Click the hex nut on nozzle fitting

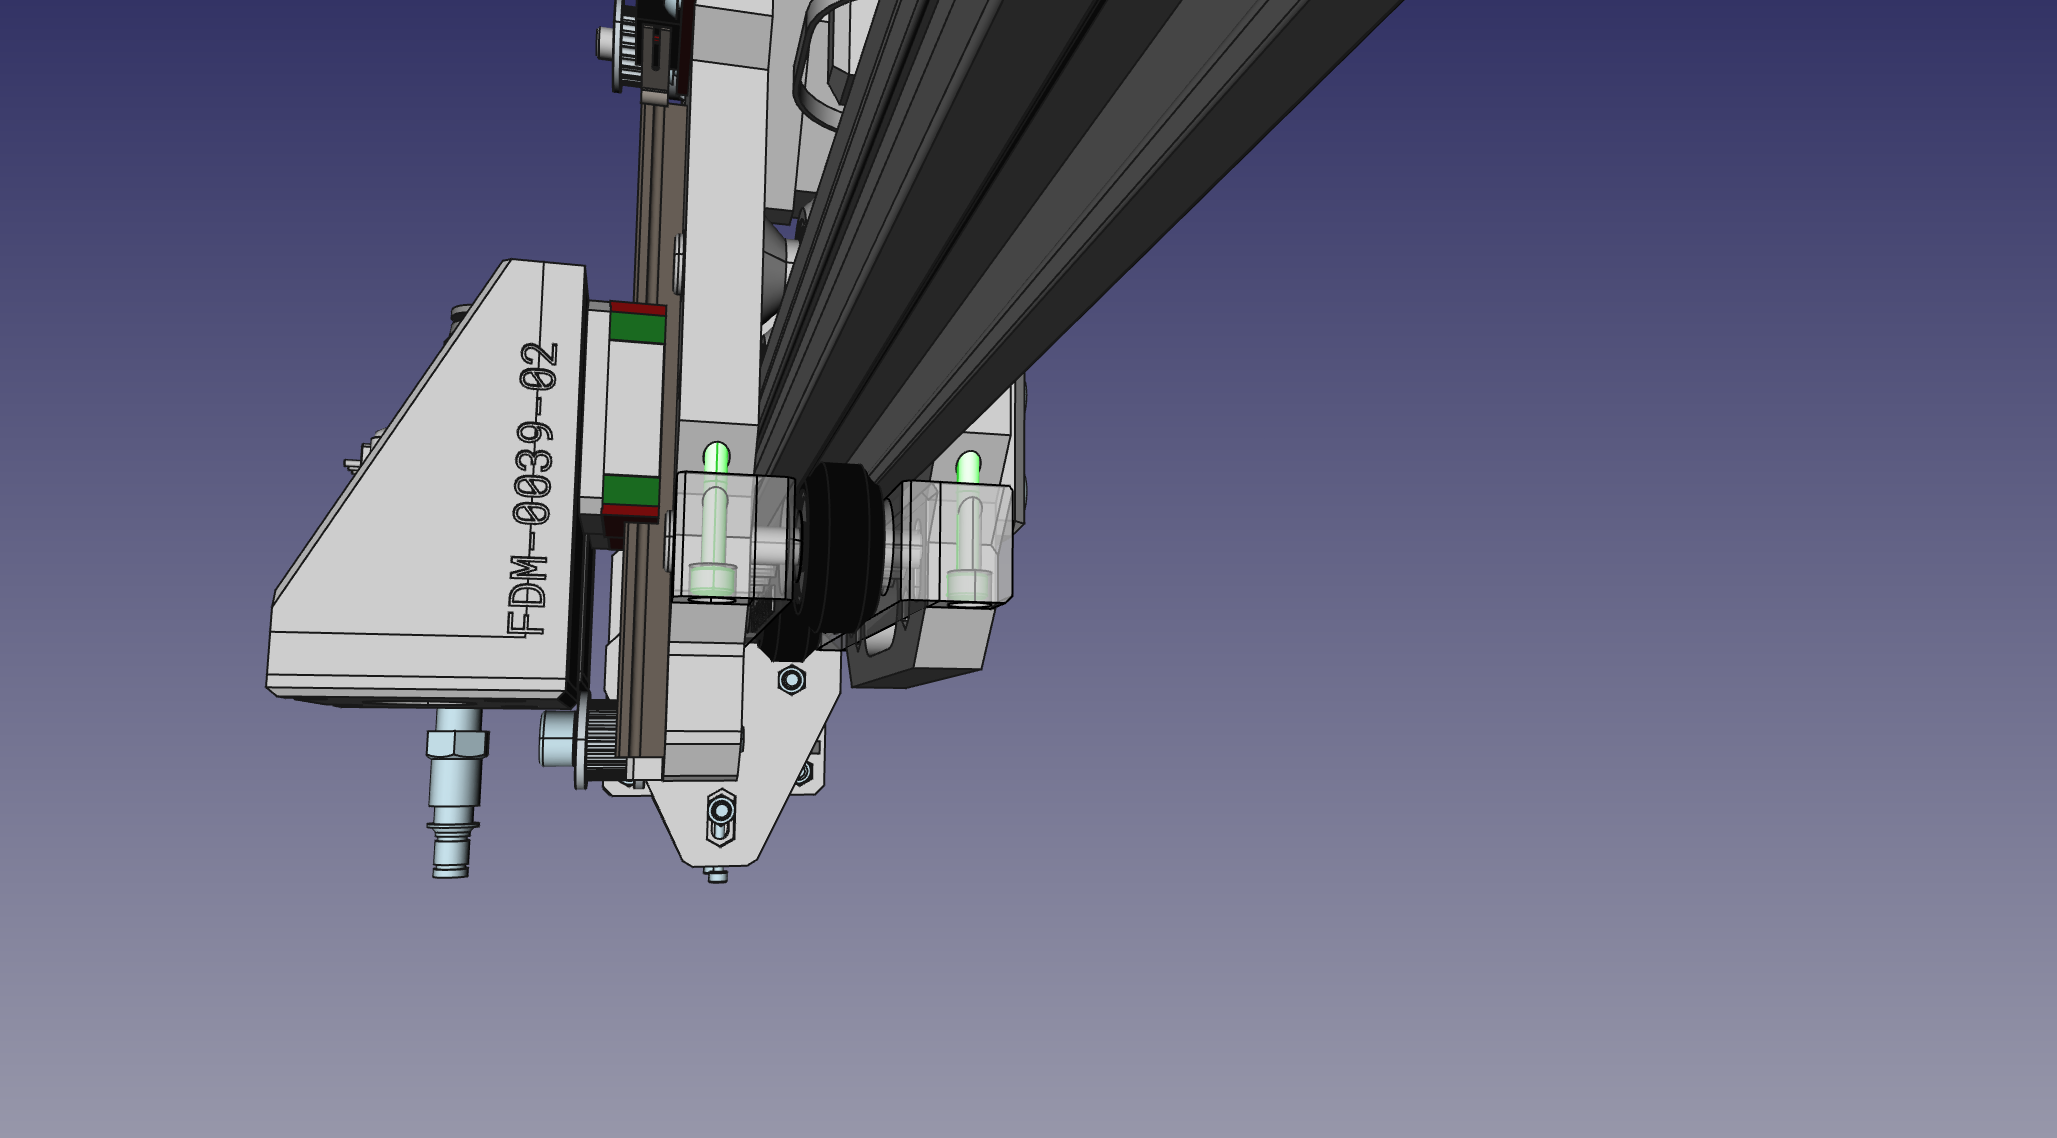point(456,744)
